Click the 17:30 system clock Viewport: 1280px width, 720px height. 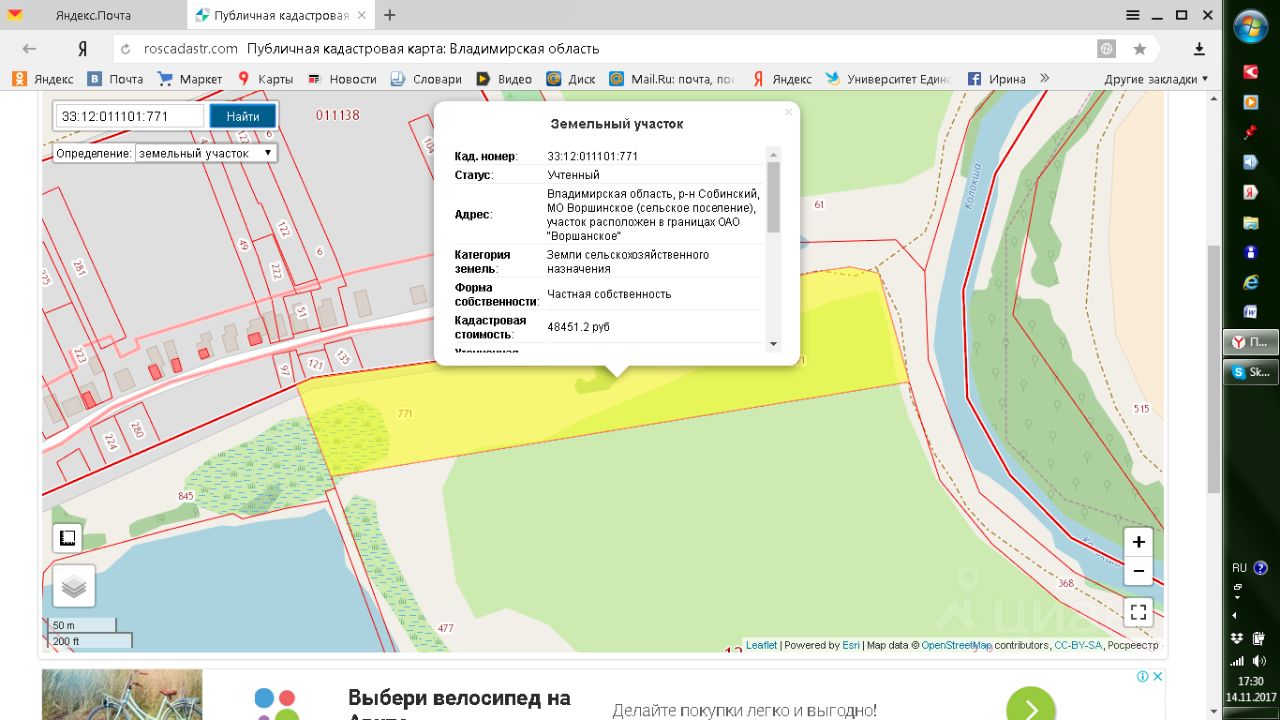1250,681
